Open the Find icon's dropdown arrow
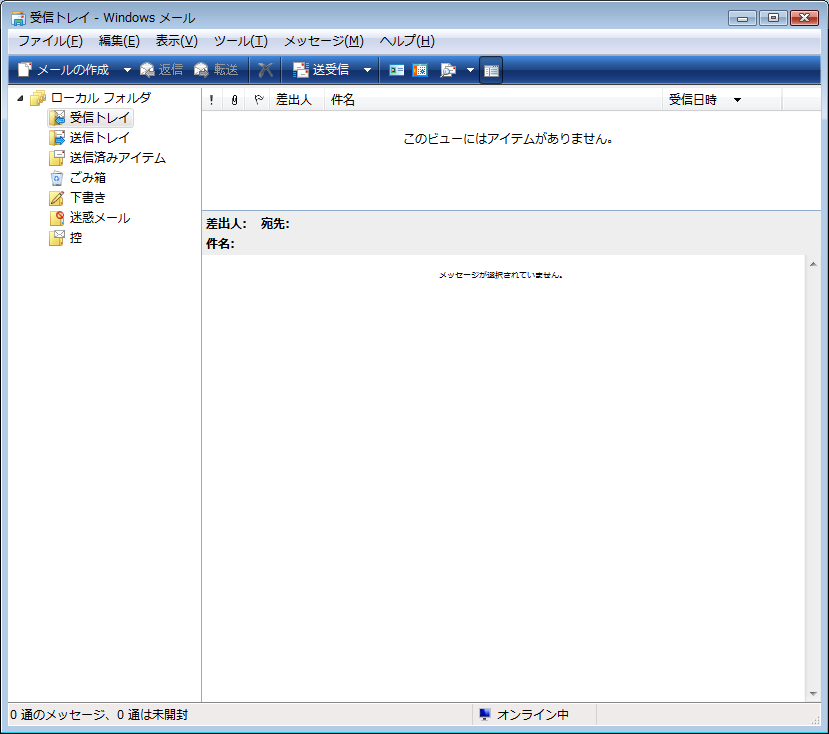 [470, 70]
